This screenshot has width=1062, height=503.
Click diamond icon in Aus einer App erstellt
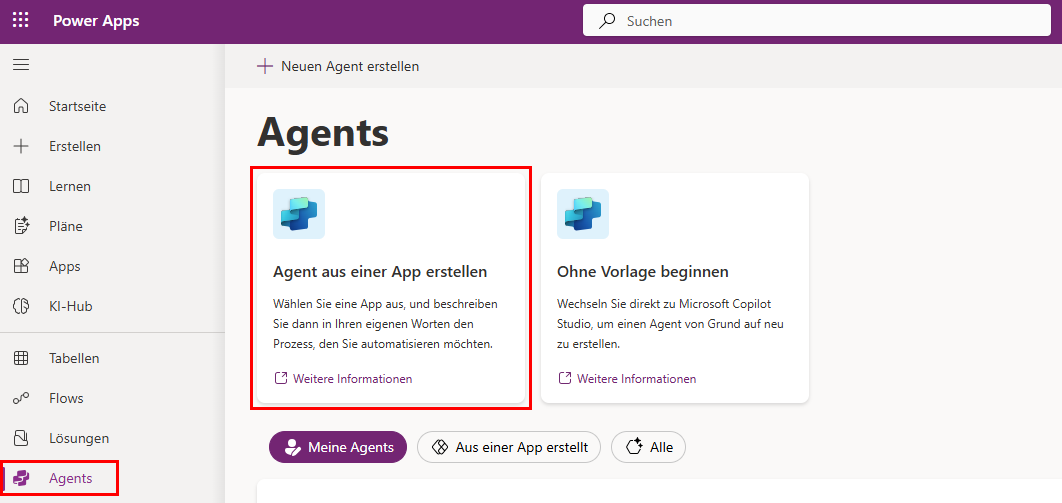pos(440,447)
